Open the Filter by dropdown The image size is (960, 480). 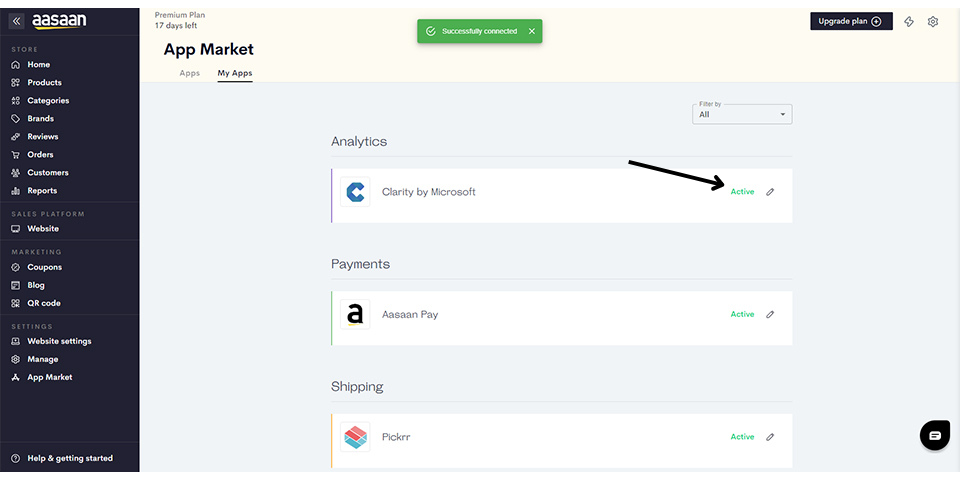click(742, 114)
